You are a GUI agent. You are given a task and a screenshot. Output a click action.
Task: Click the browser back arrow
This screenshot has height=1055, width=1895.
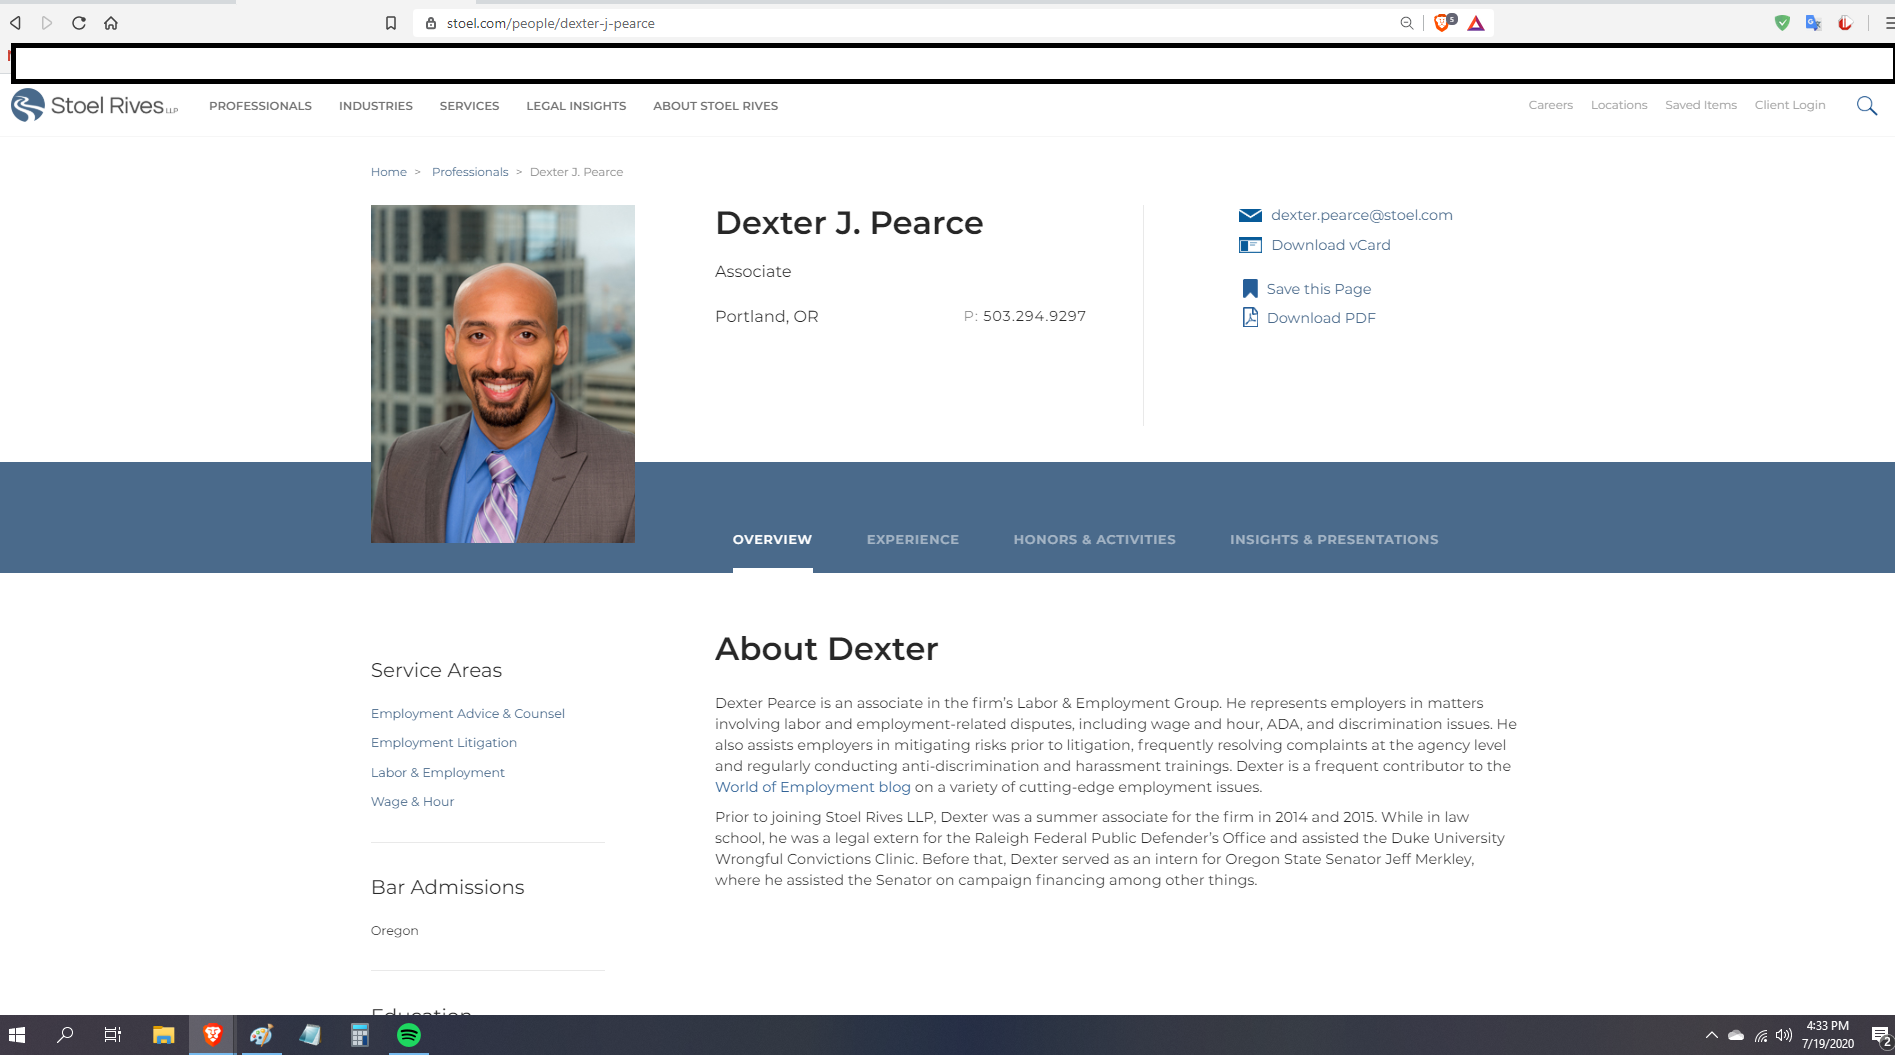point(15,23)
